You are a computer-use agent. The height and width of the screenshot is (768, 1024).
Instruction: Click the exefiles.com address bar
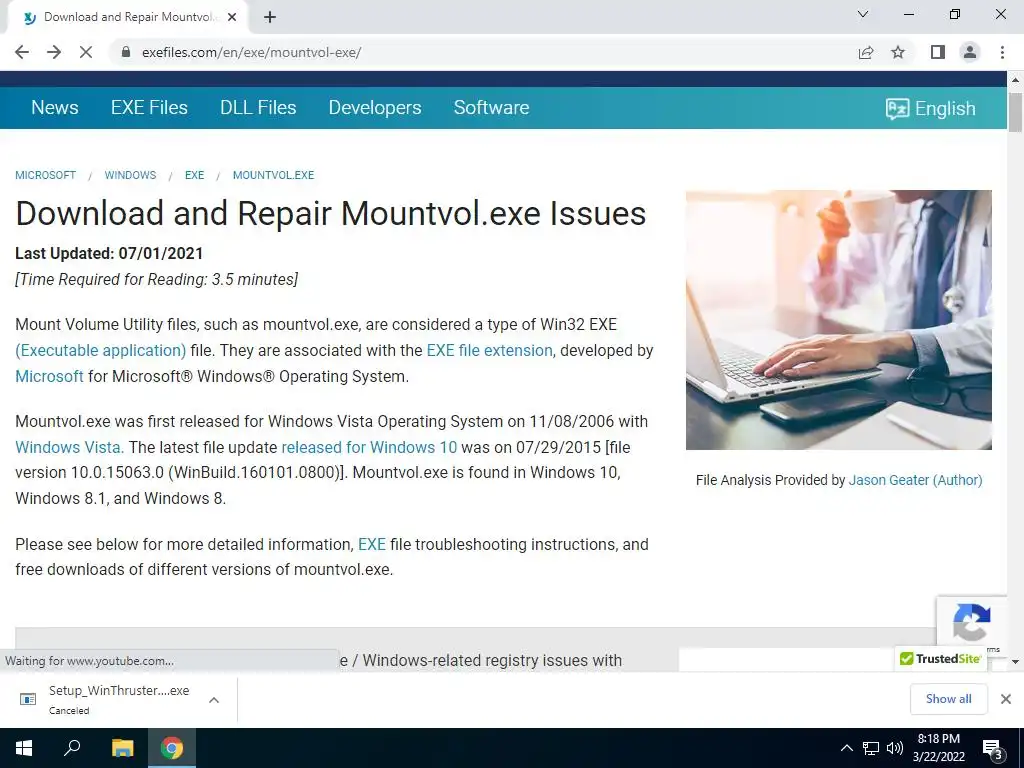pyautogui.click(x=483, y=52)
